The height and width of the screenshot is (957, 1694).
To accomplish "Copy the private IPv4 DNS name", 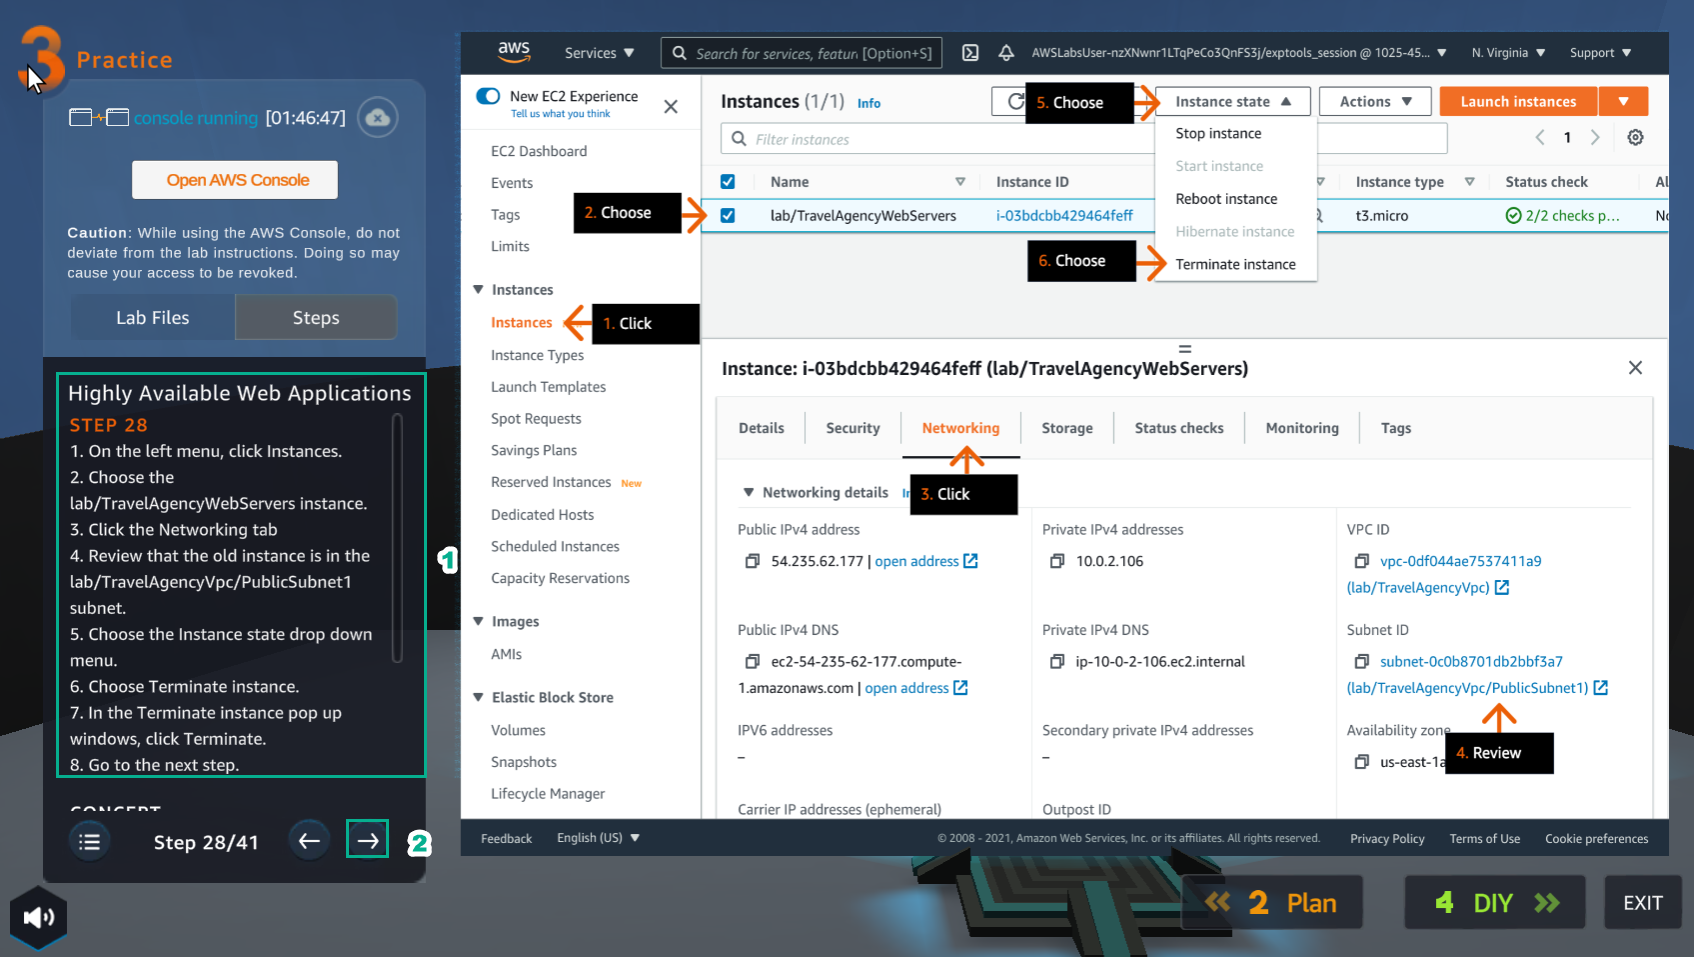I will tap(1057, 662).
